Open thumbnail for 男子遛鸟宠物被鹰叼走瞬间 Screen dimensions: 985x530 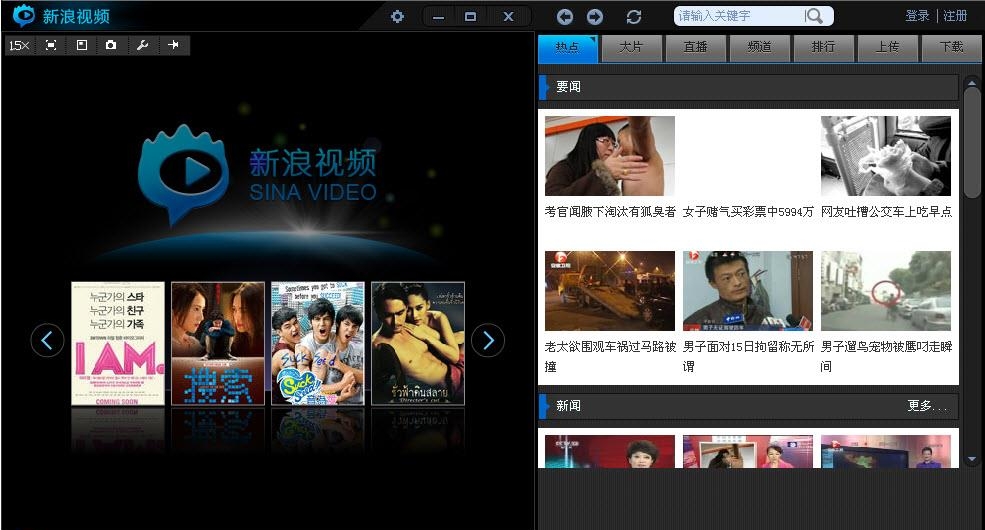point(886,291)
